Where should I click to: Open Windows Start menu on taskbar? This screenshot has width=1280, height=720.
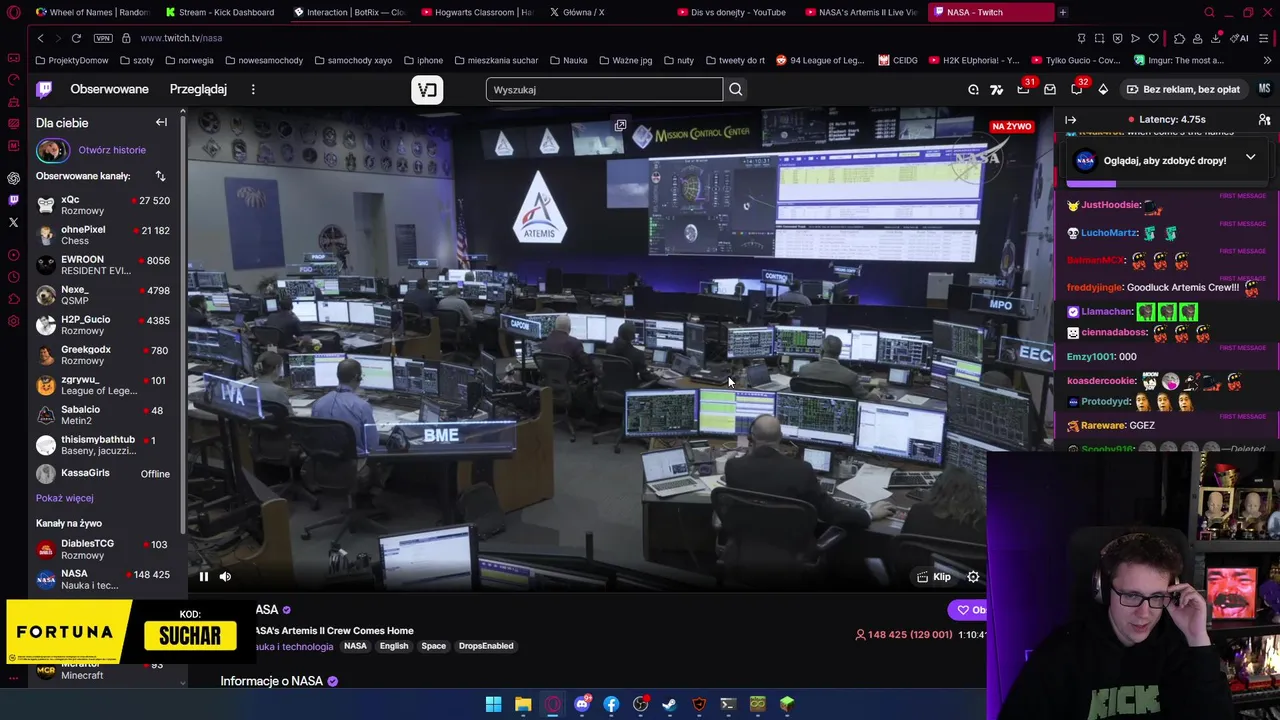pyautogui.click(x=493, y=704)
